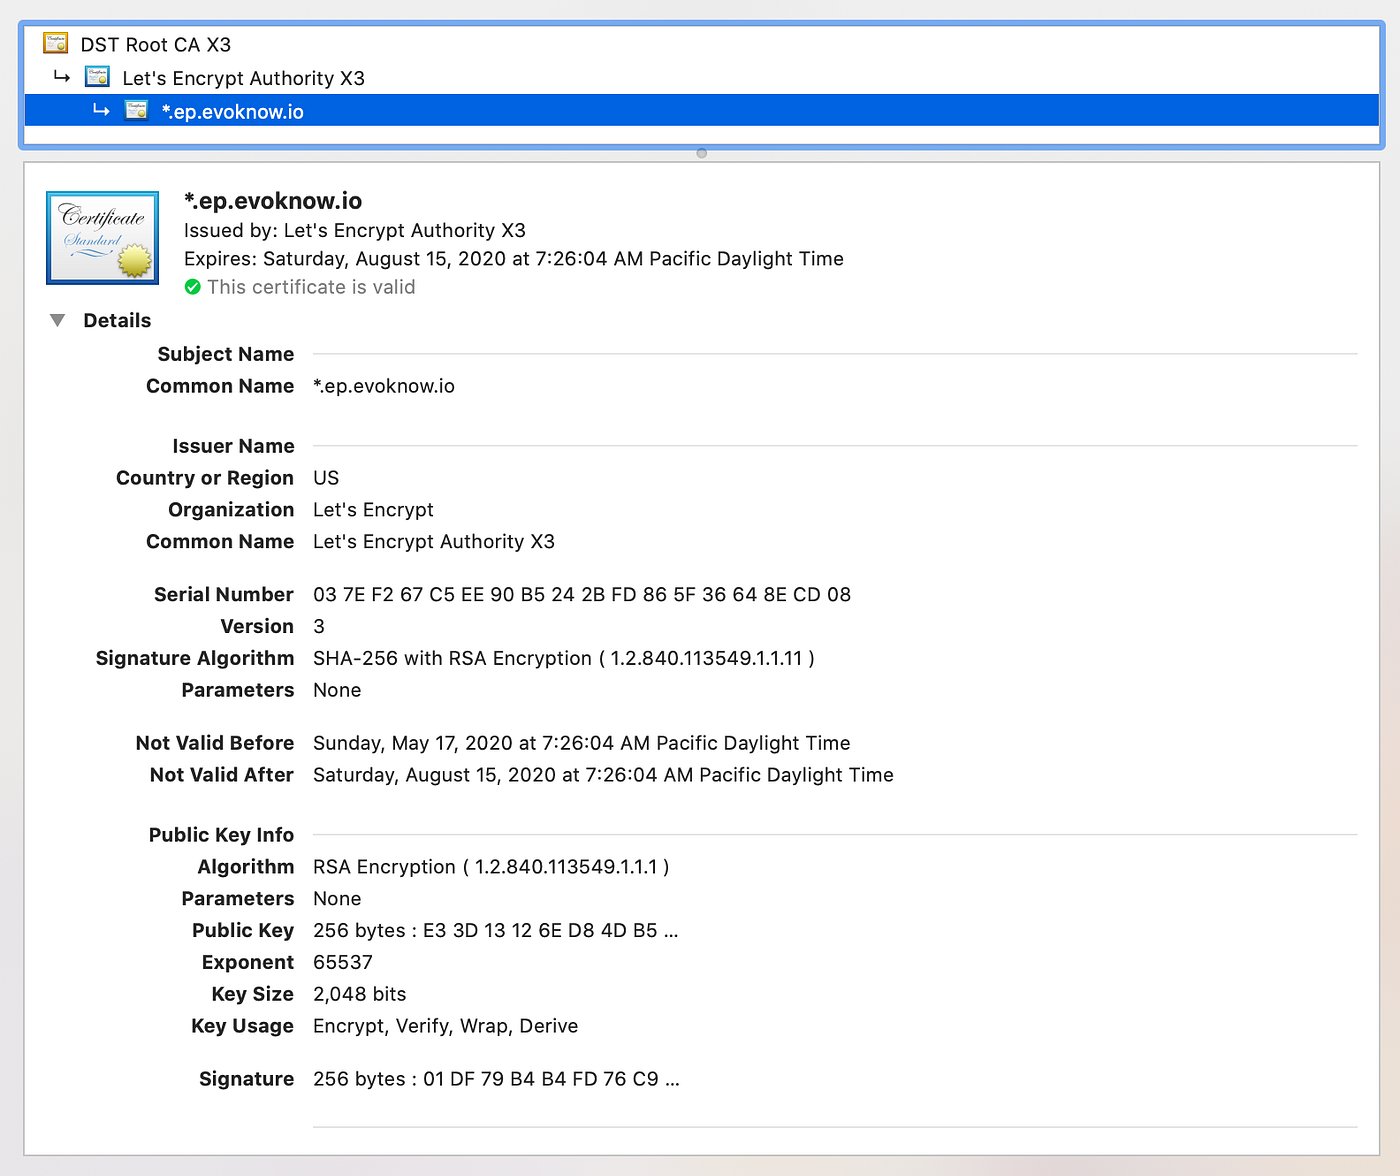Click the Key Usage label
The width and height of the screenshot is (1400, 1176).
pyautogui.click(x=243, y=1026)
